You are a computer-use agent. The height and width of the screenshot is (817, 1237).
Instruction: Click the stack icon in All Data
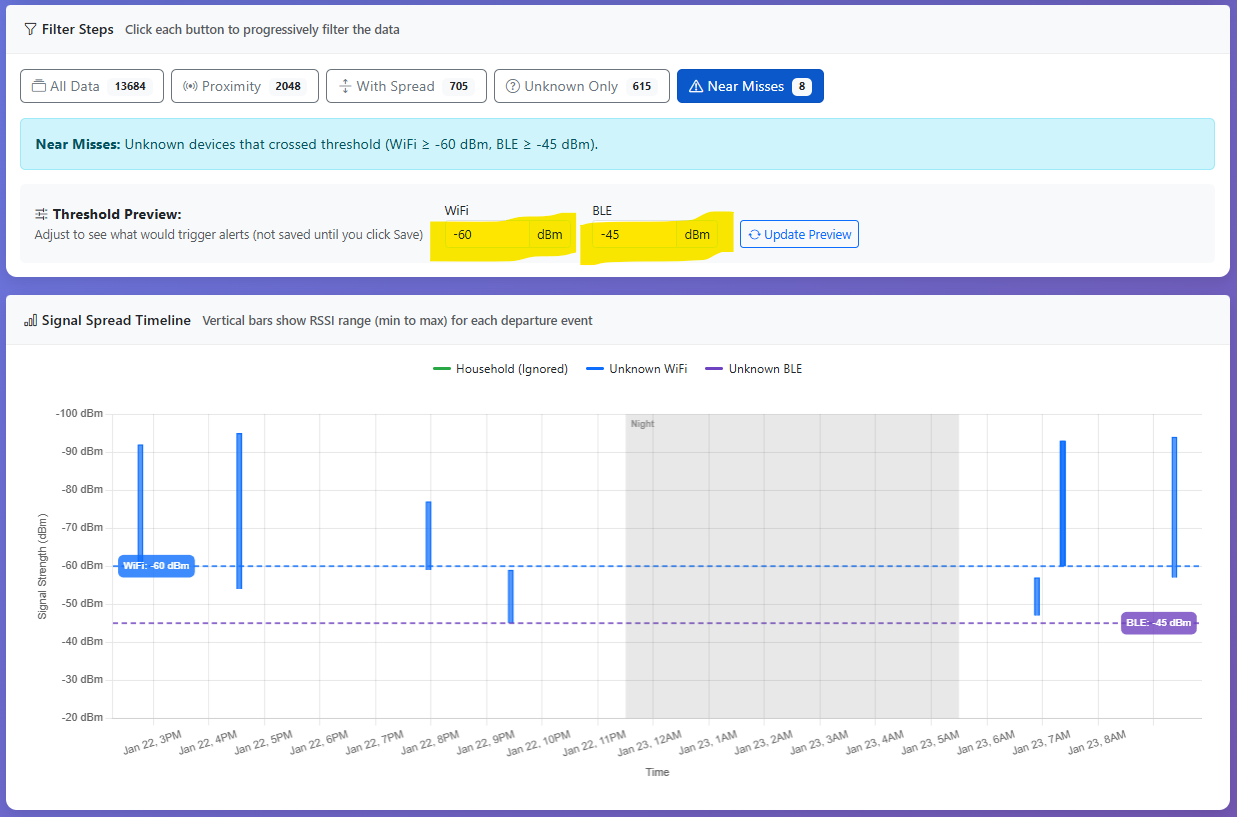(39, 86)
